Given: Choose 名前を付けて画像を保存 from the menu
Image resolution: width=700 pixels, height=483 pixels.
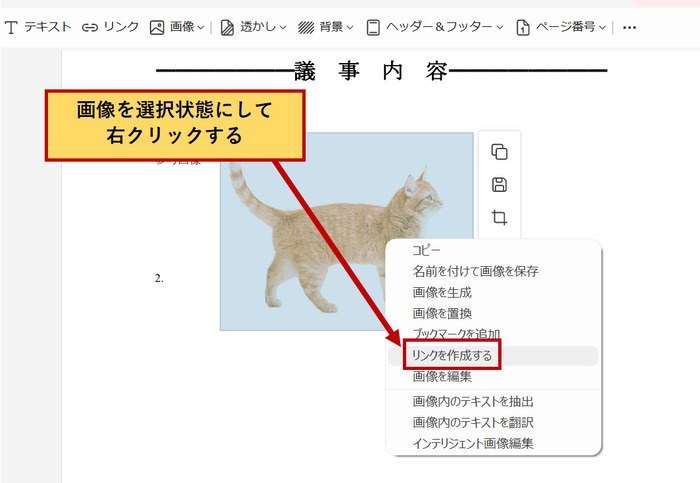Looking at the screenshot, I should point(493,271).
